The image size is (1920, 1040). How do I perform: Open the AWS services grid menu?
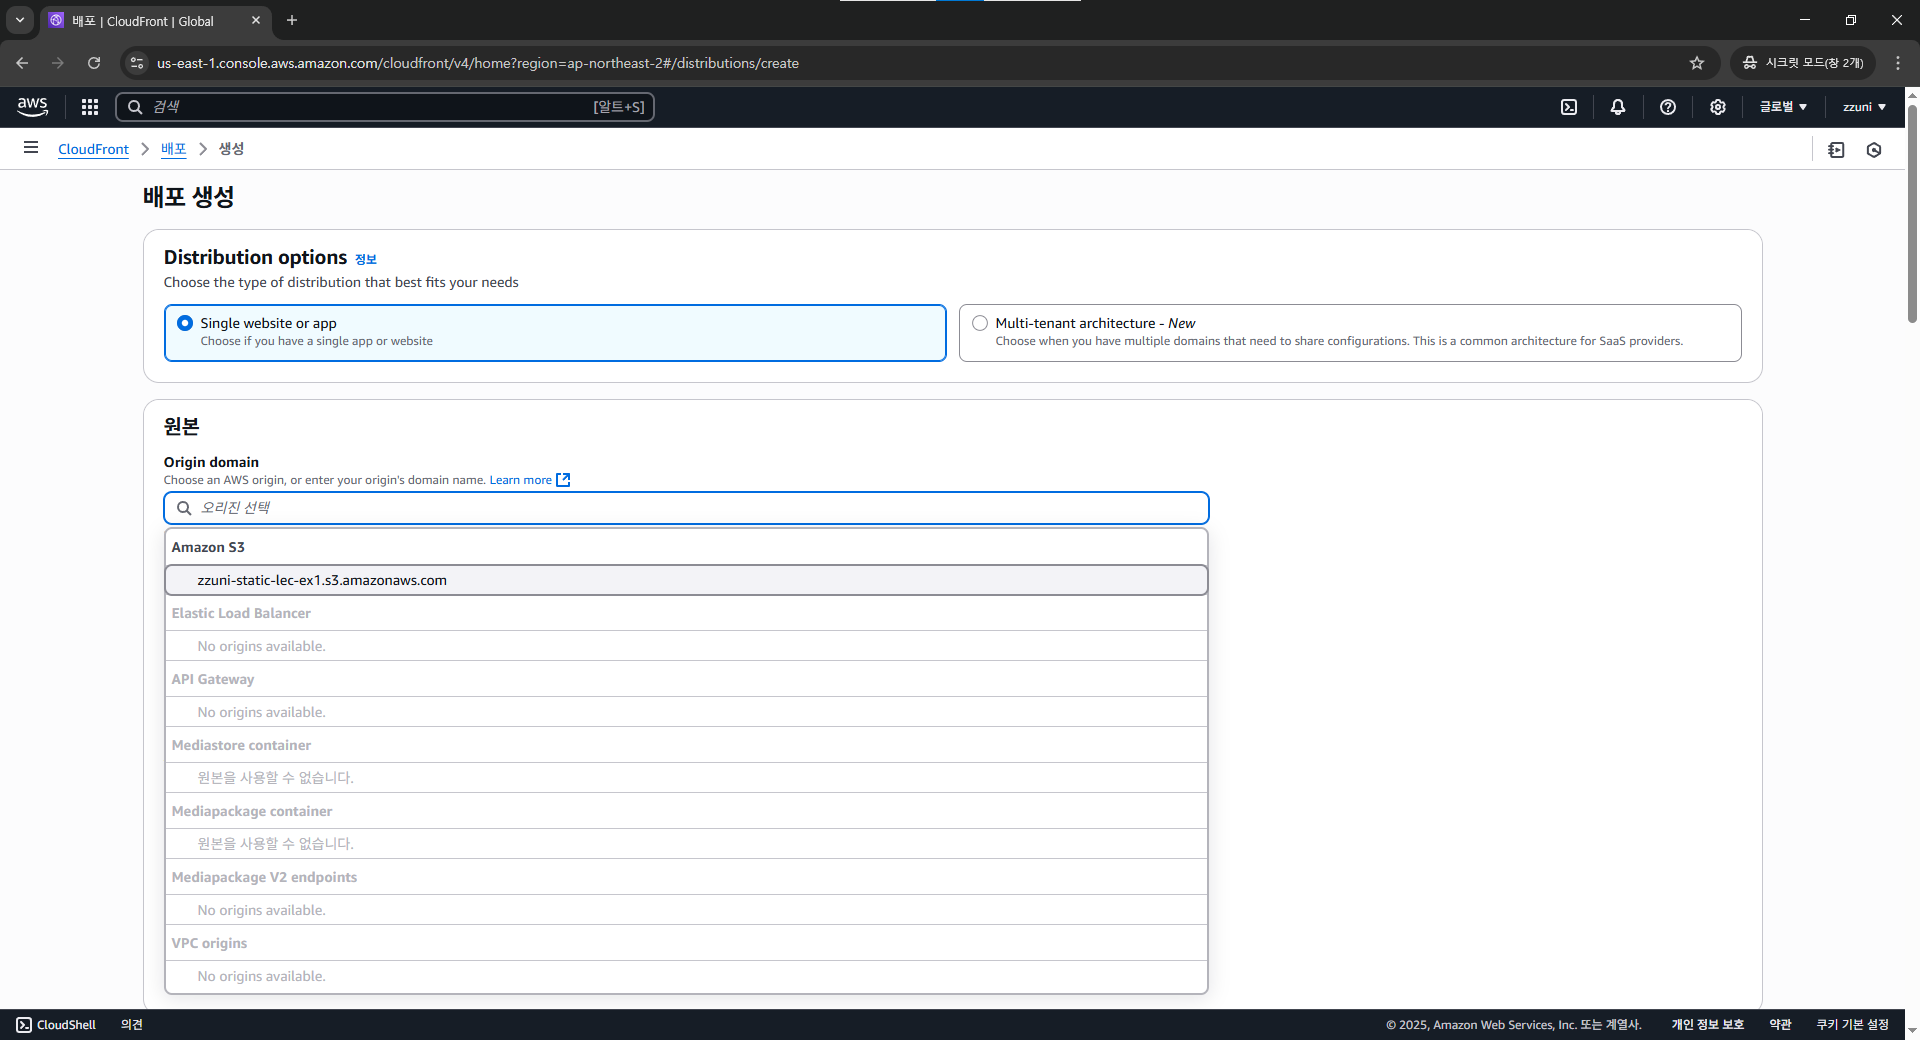pos(90,107)
